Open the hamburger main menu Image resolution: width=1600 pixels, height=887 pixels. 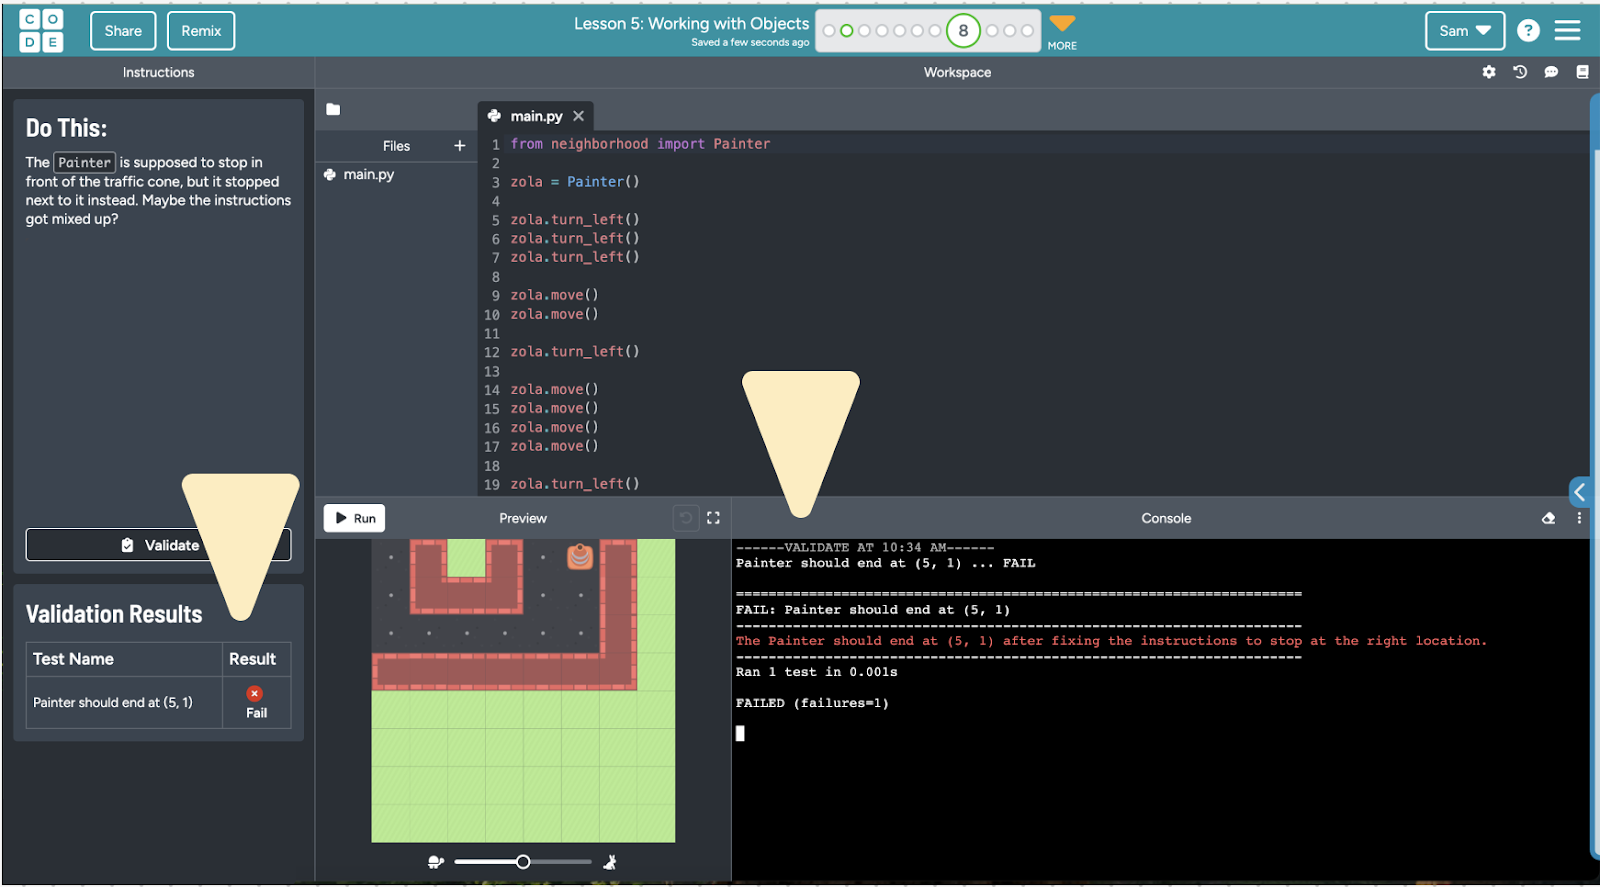(1568, 31)
